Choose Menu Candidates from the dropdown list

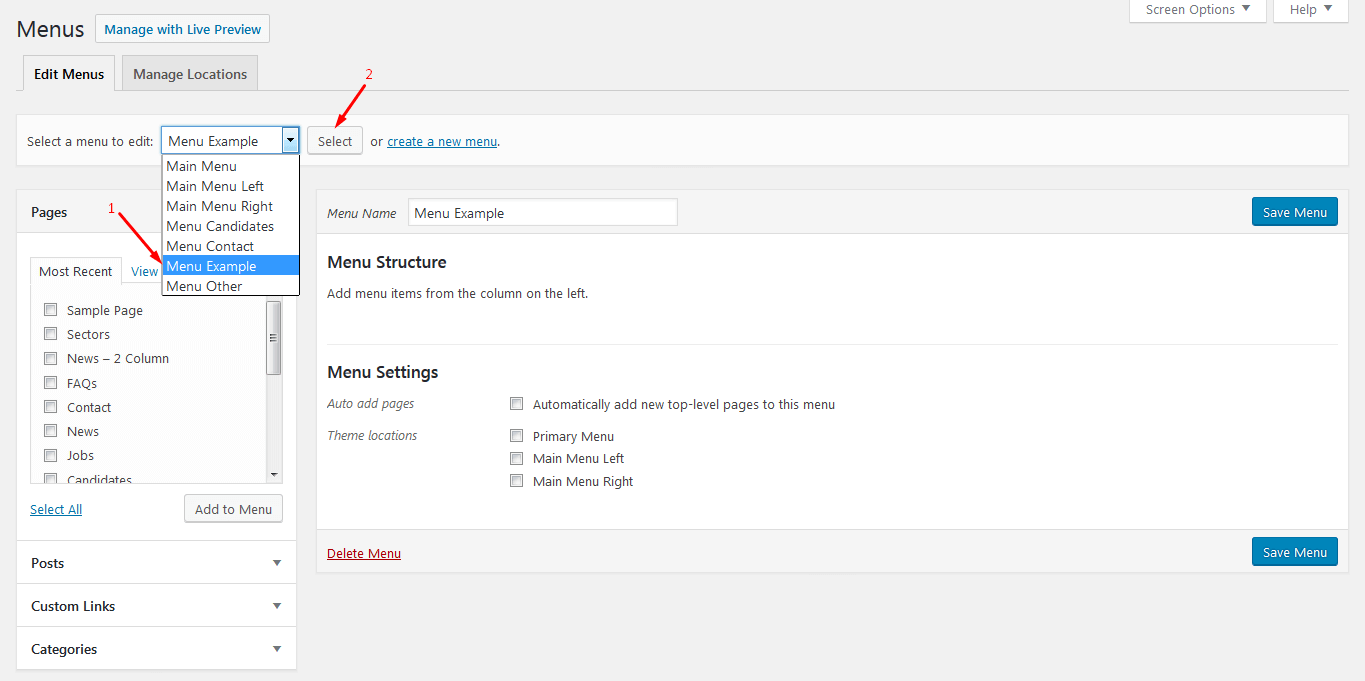[220, 226]
